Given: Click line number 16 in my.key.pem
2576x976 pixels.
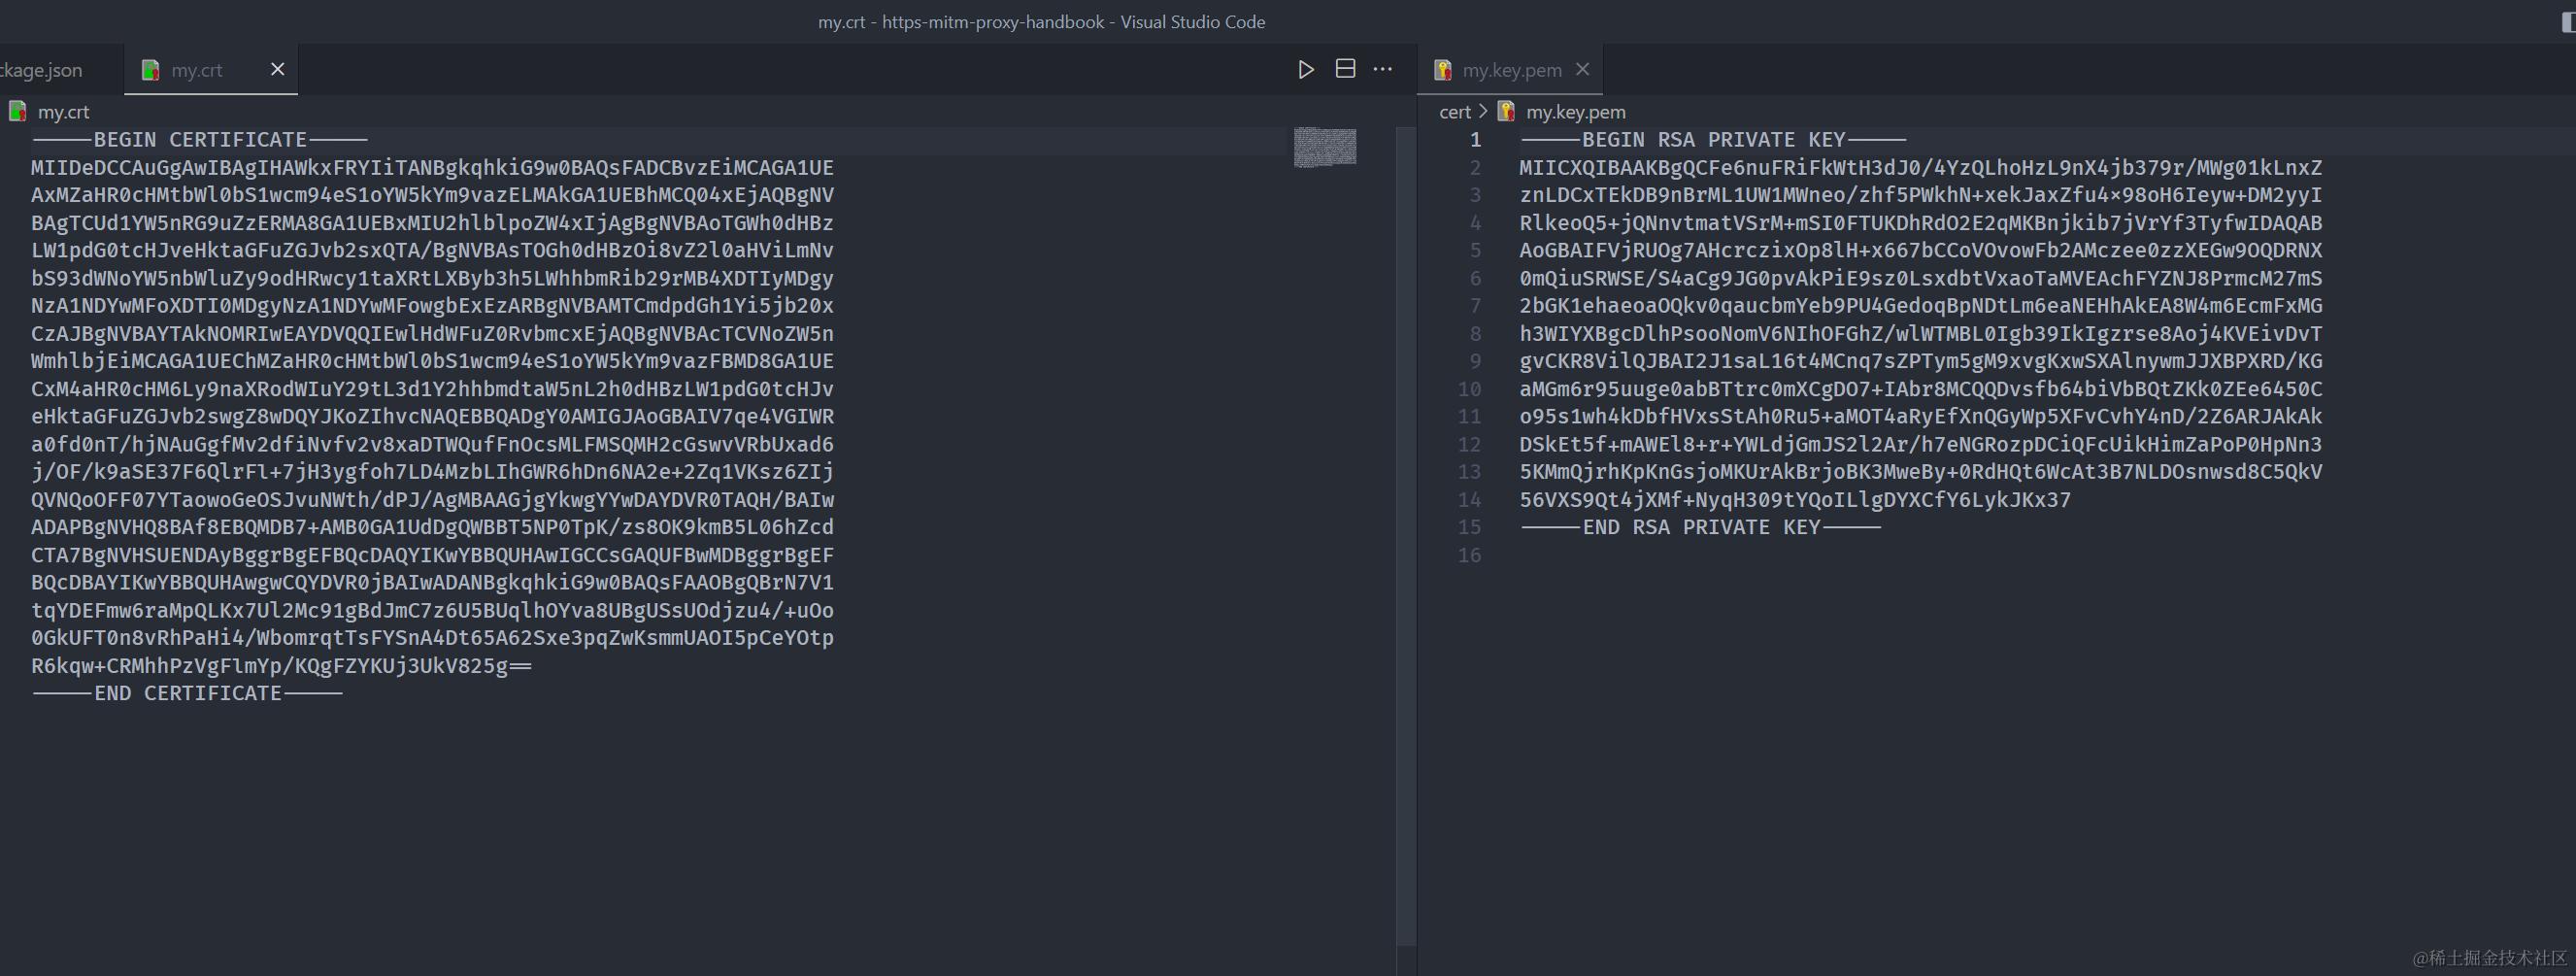Looking at the screenshot, I should (x=1469, y=555).
